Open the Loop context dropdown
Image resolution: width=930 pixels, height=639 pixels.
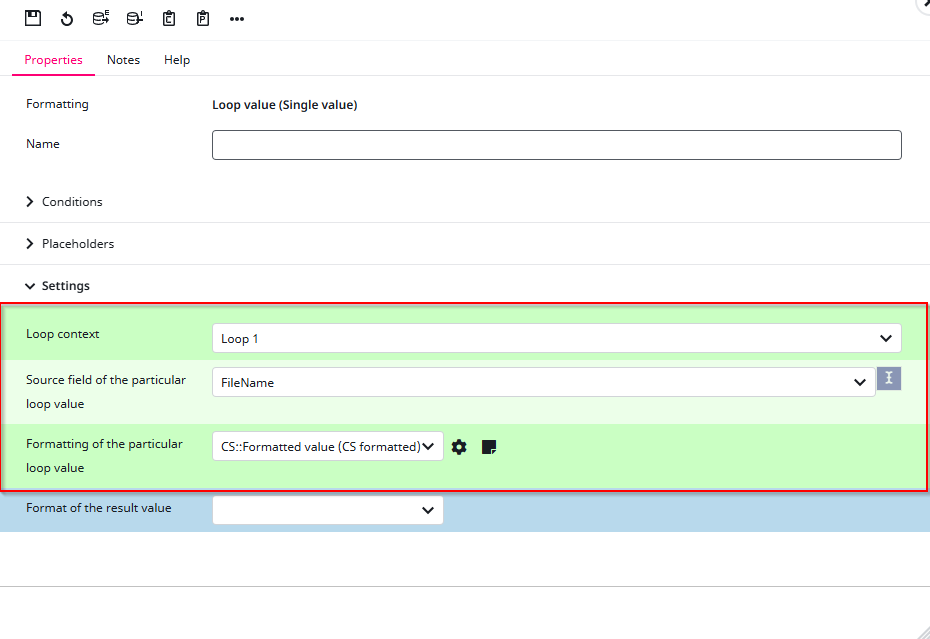pos(556,338)
